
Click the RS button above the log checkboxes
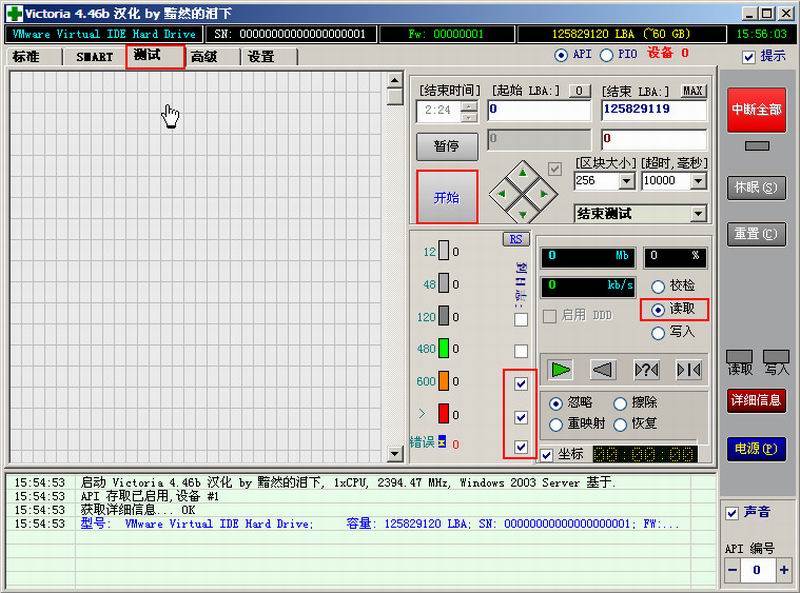[x=515, y=239]
